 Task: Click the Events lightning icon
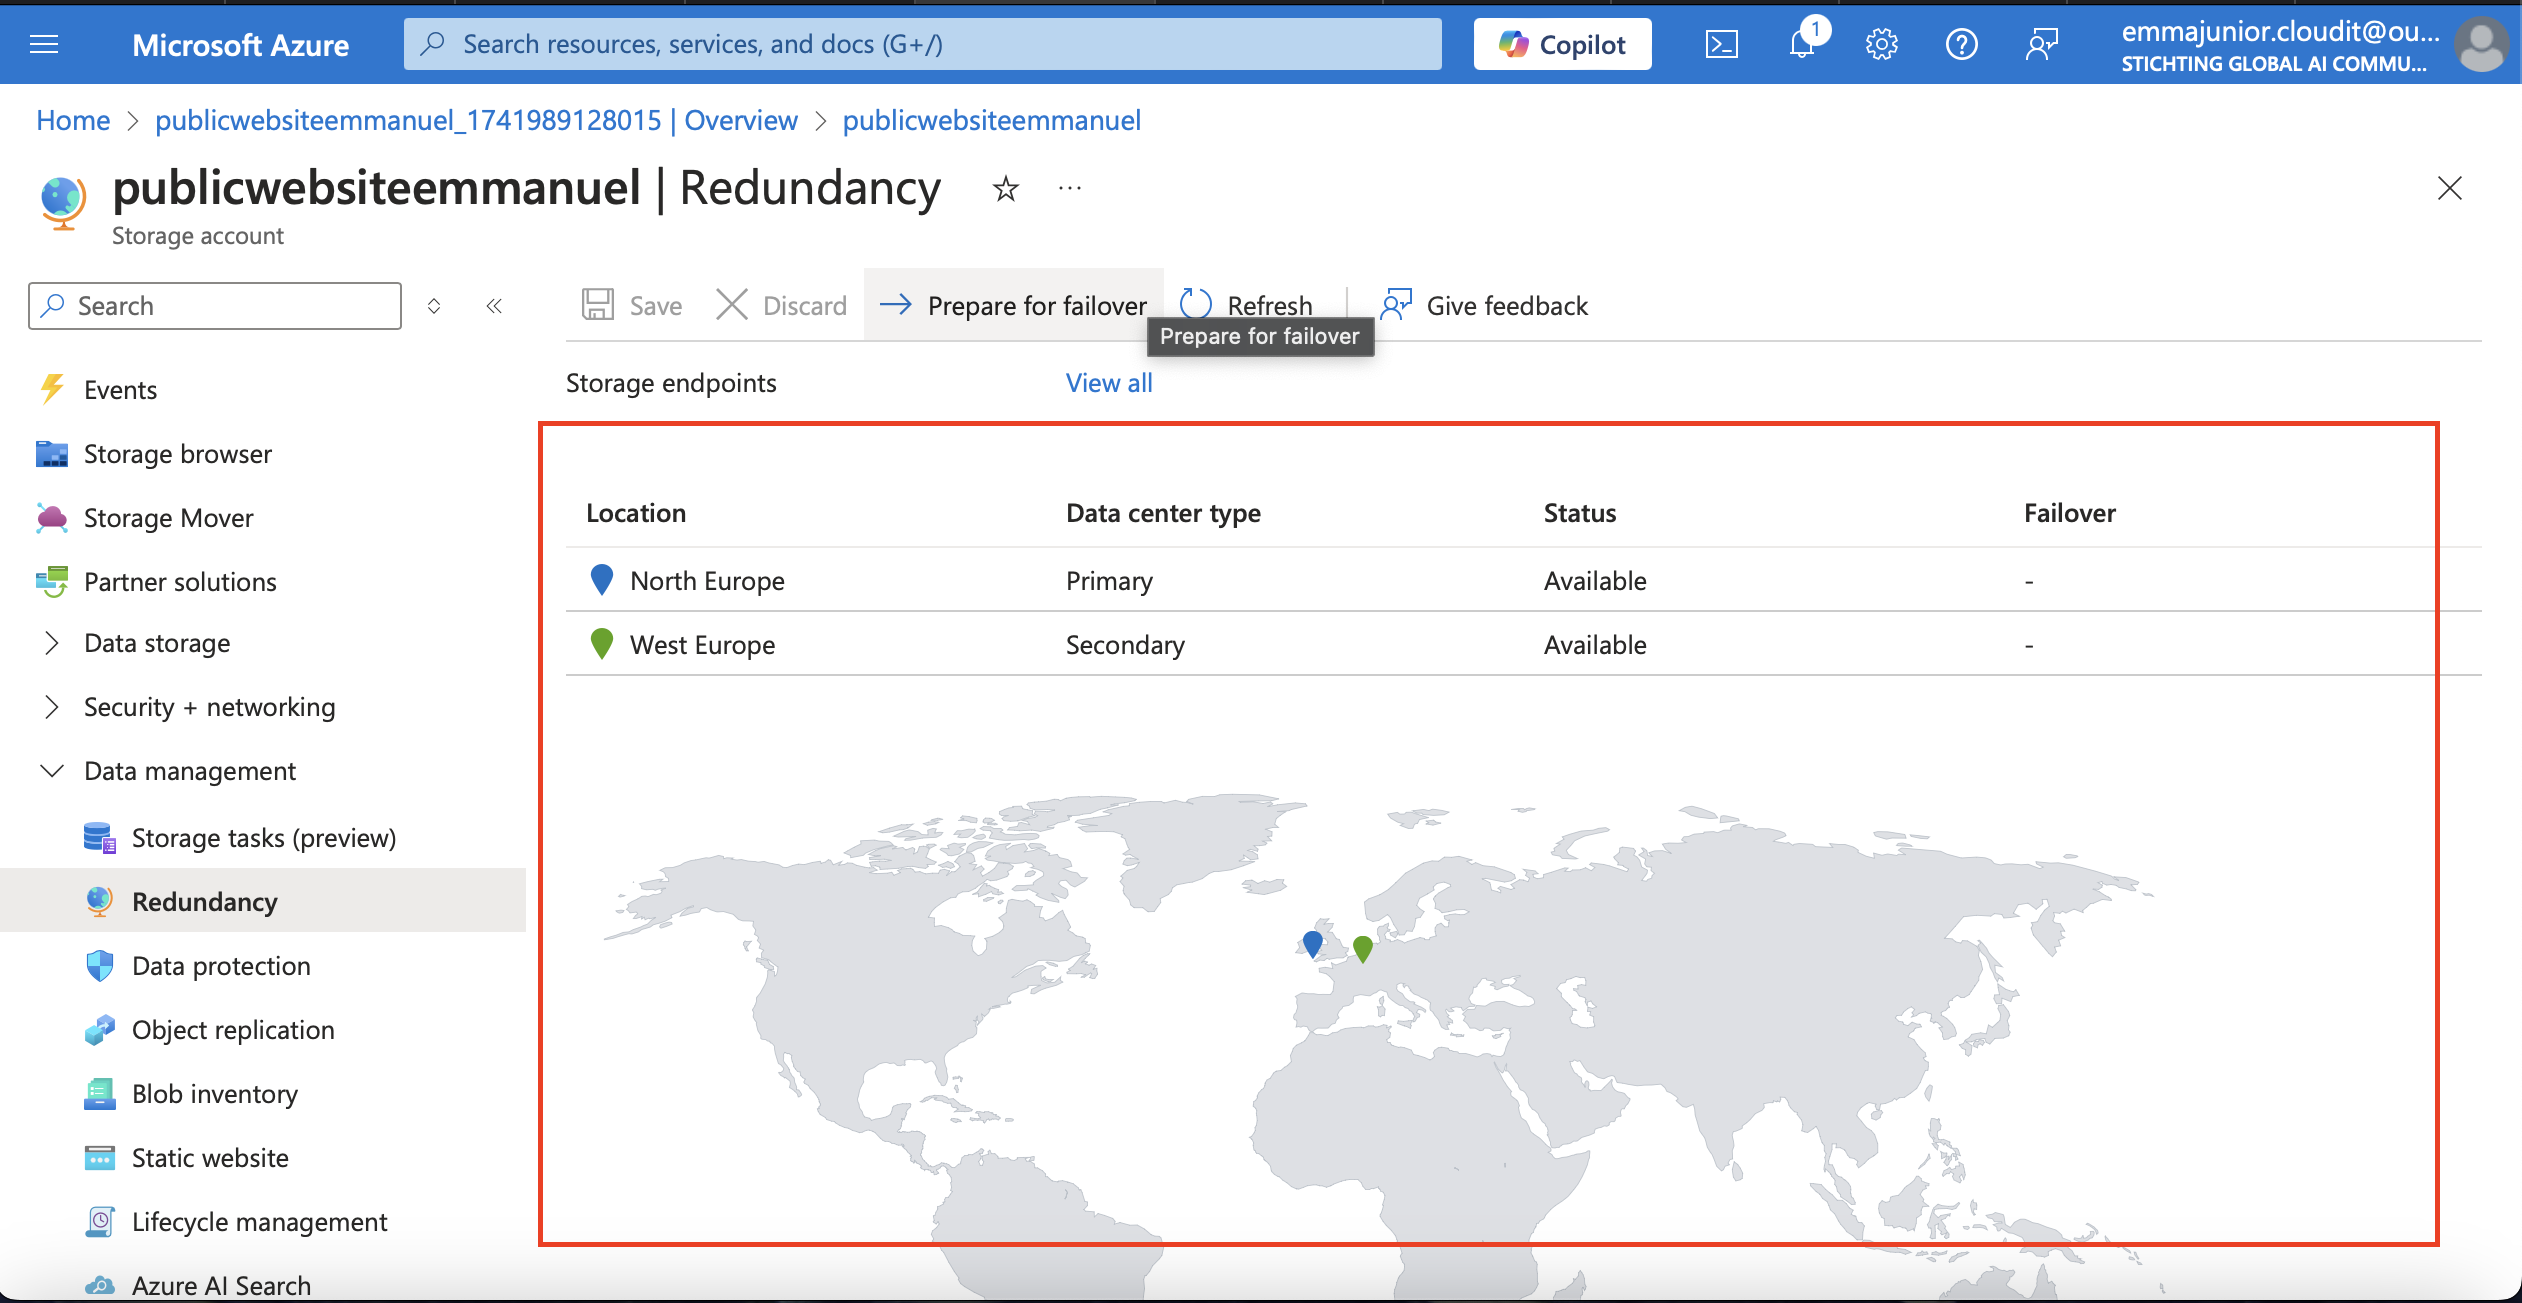[52, 389]
